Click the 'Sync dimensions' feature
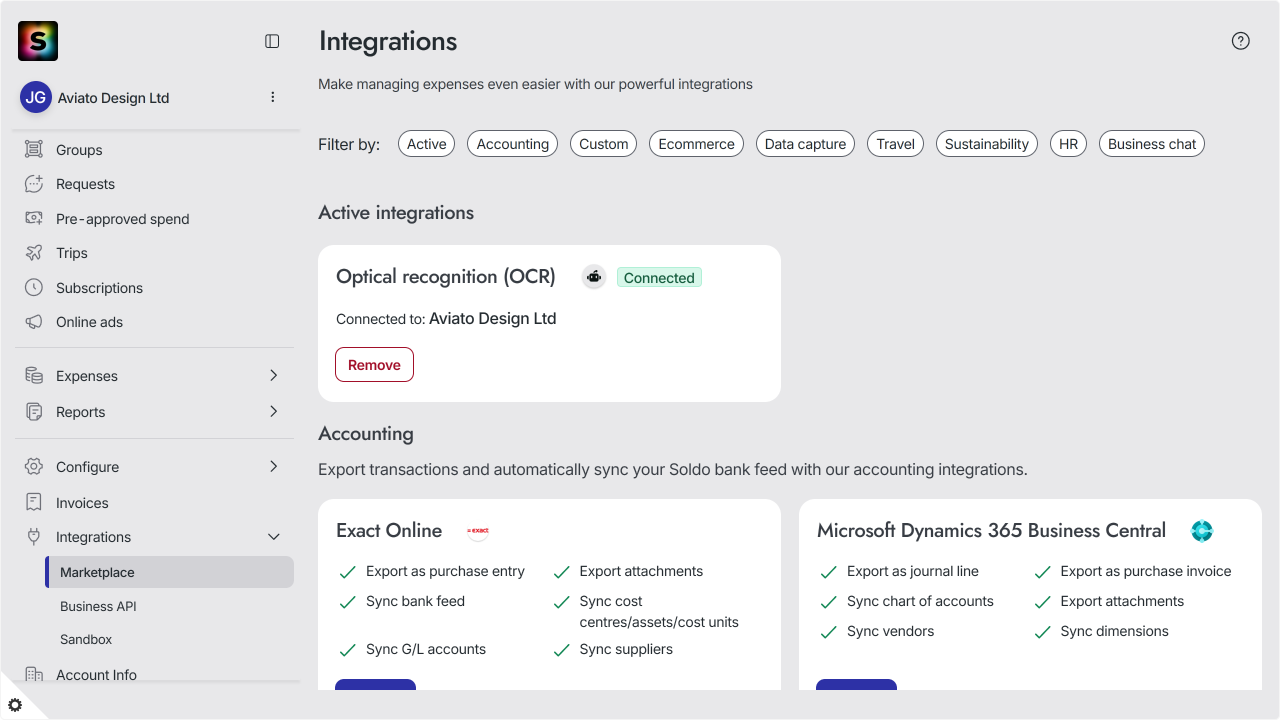 1114,631
